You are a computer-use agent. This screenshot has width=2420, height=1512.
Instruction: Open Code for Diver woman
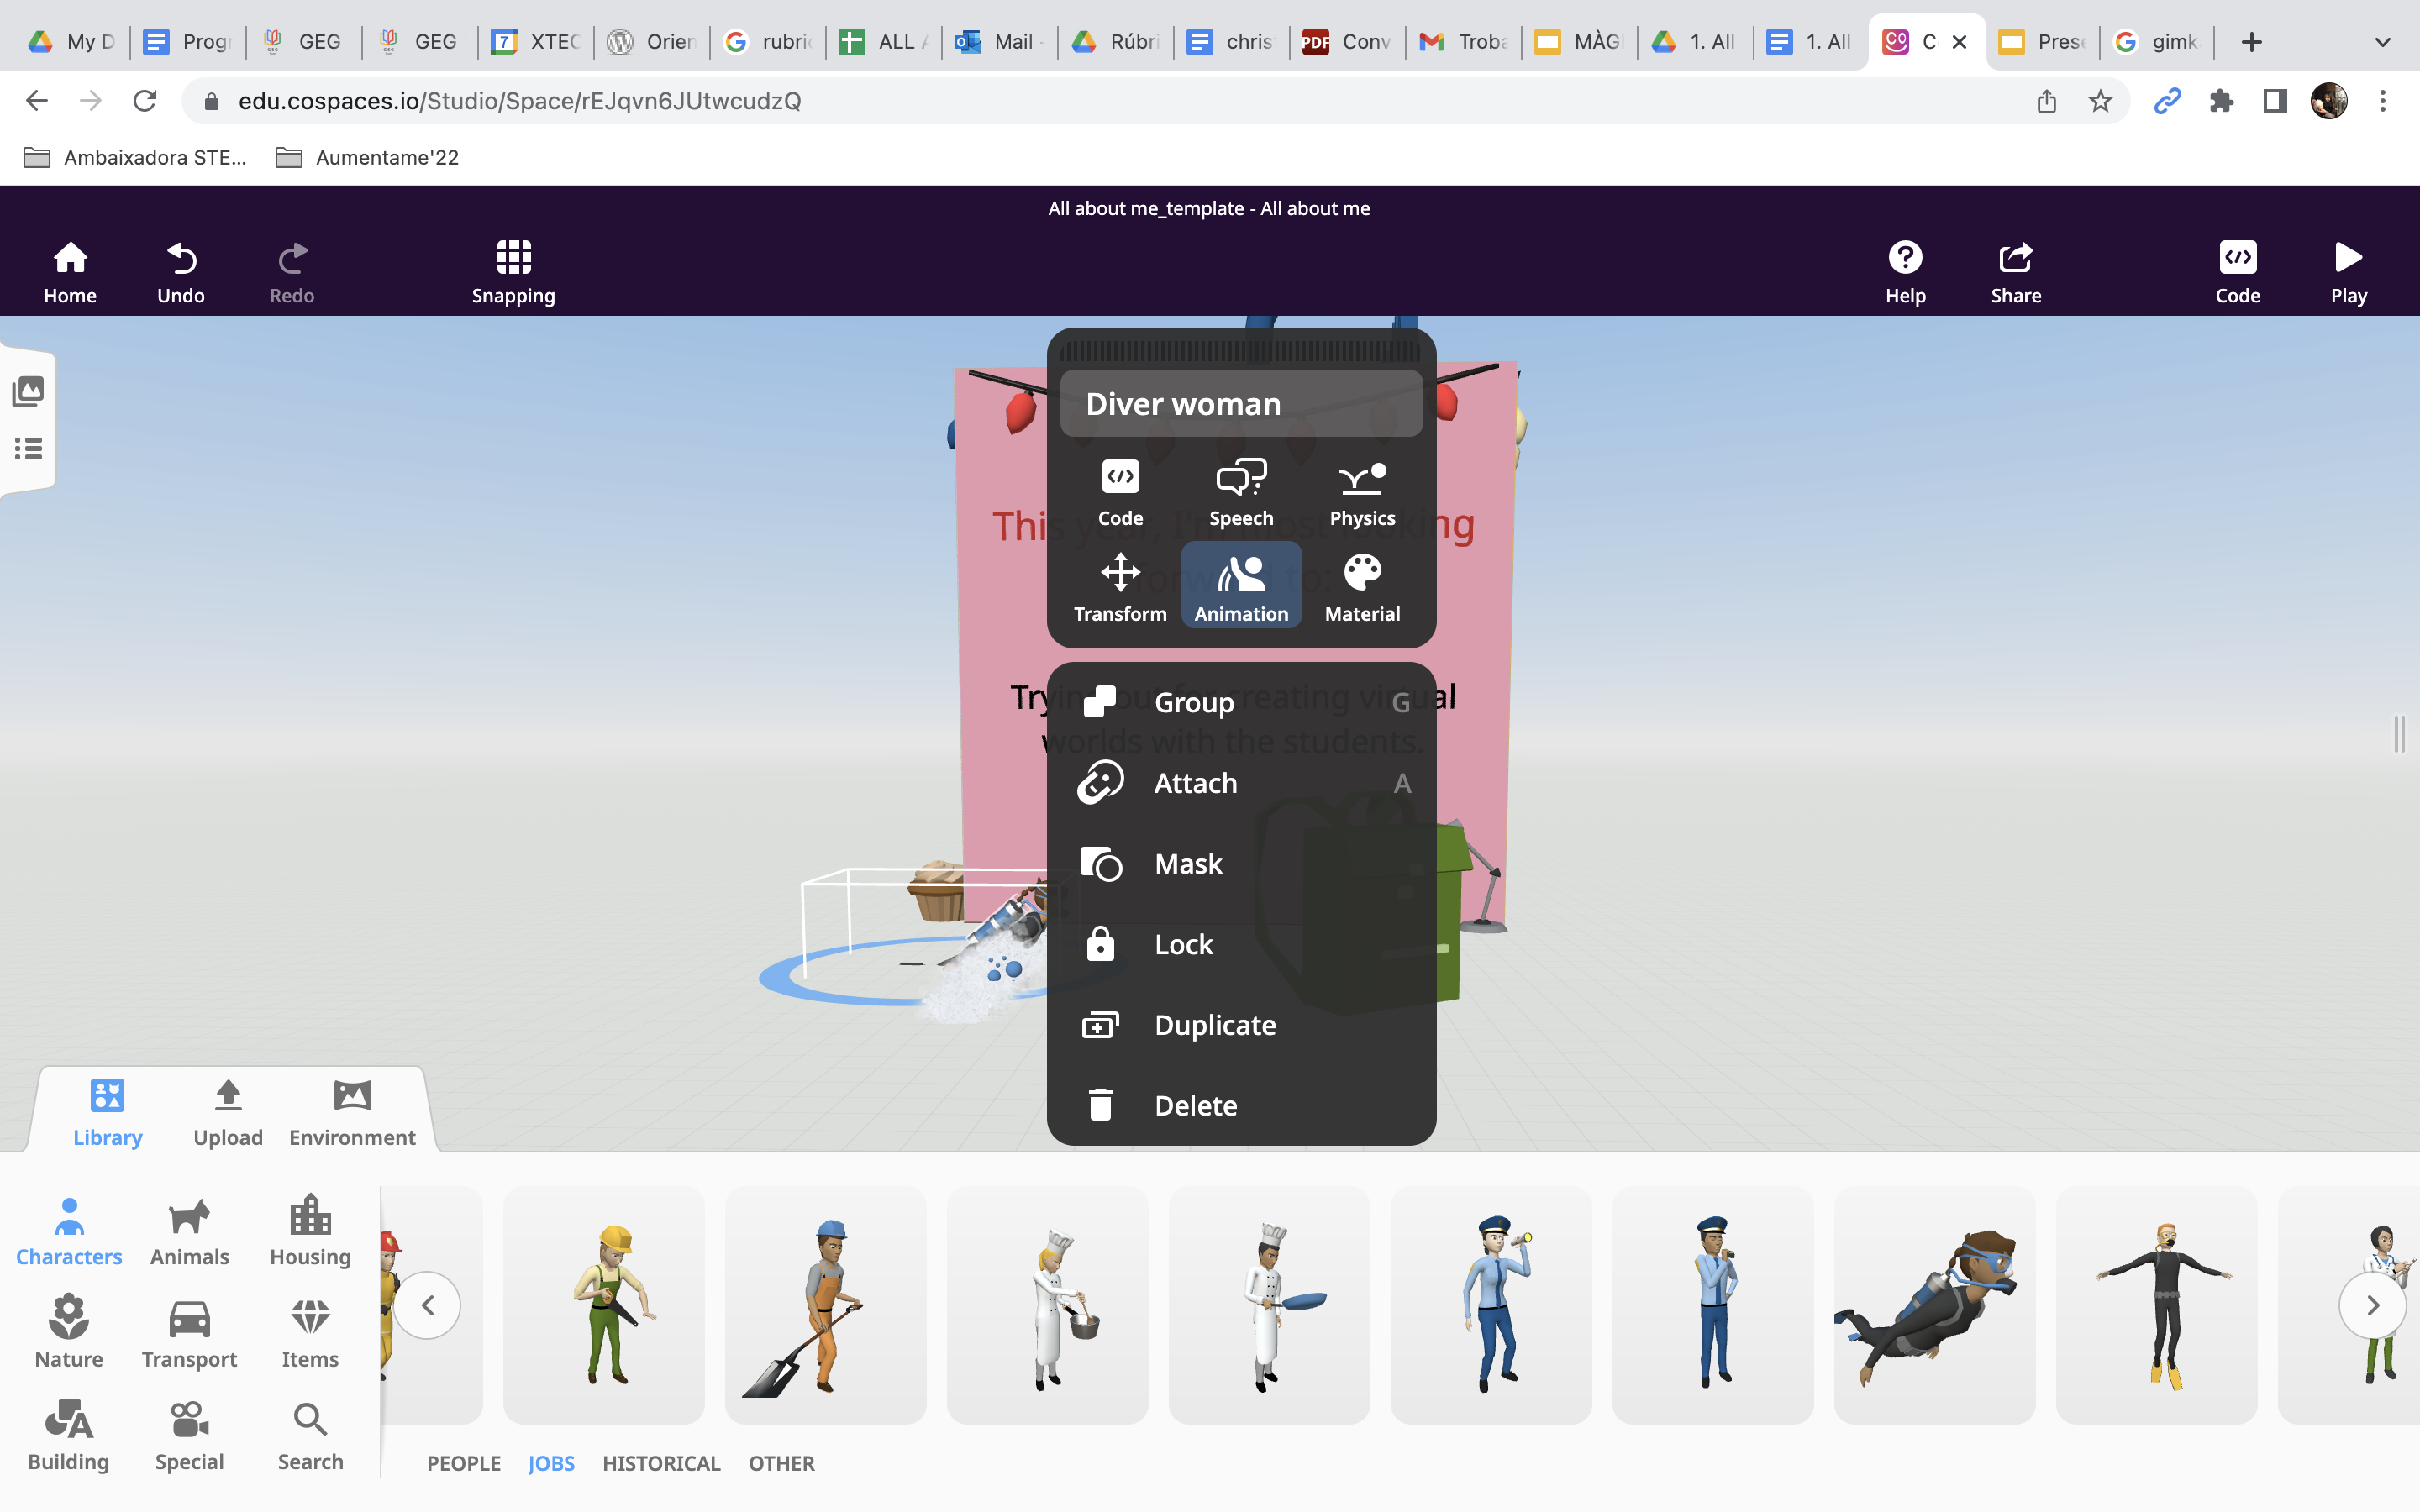click(1120, 492)
